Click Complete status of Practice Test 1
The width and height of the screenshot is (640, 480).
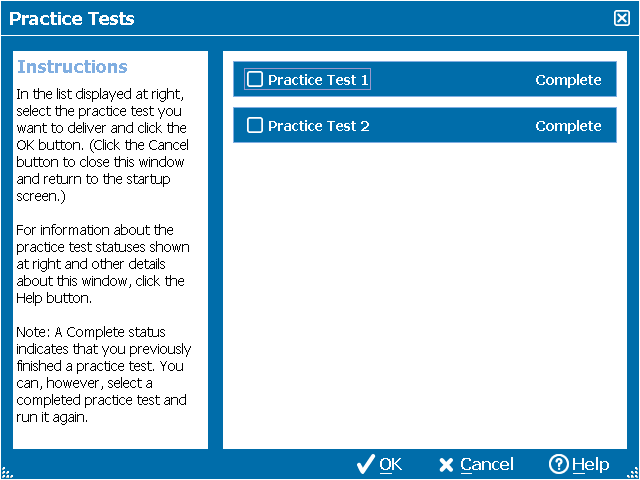(x=568, y=80)
